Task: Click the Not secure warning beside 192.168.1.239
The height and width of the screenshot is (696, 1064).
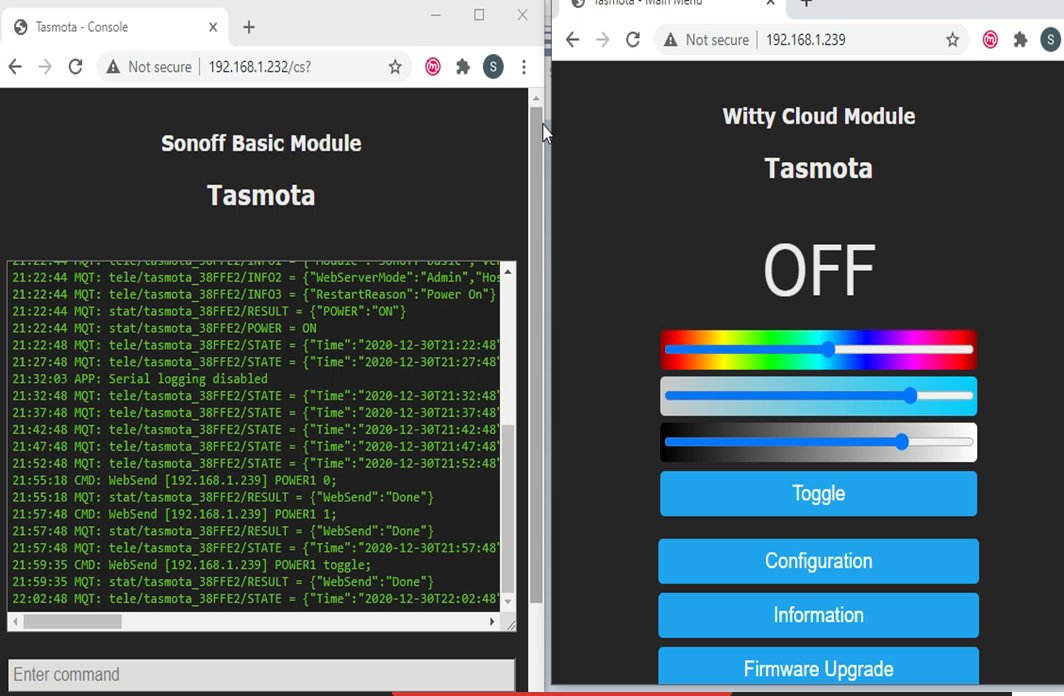Action: pos(706,39)
